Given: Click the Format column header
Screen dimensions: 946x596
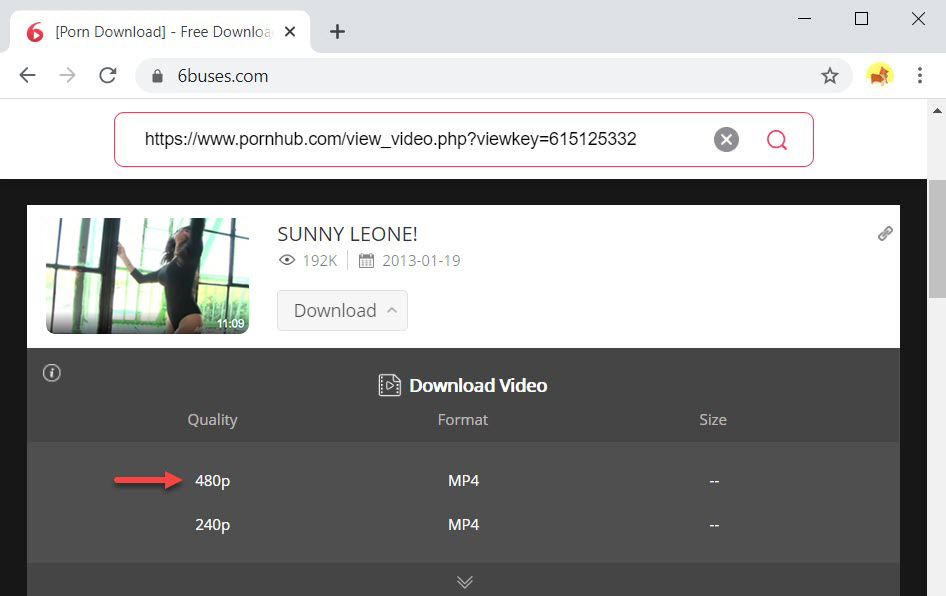Looking at the screenshot, I should (x=463, y=420).
